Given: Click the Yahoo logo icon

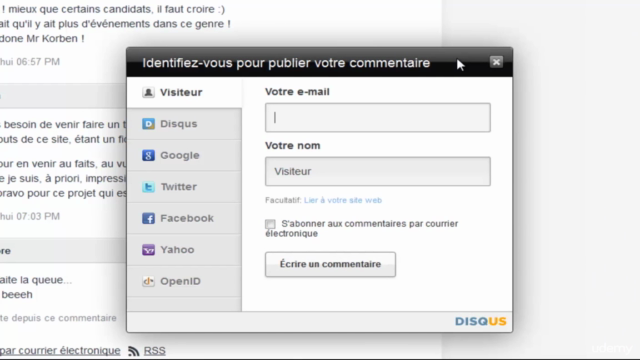Looking at the screenshot, I should coord(148,250).
